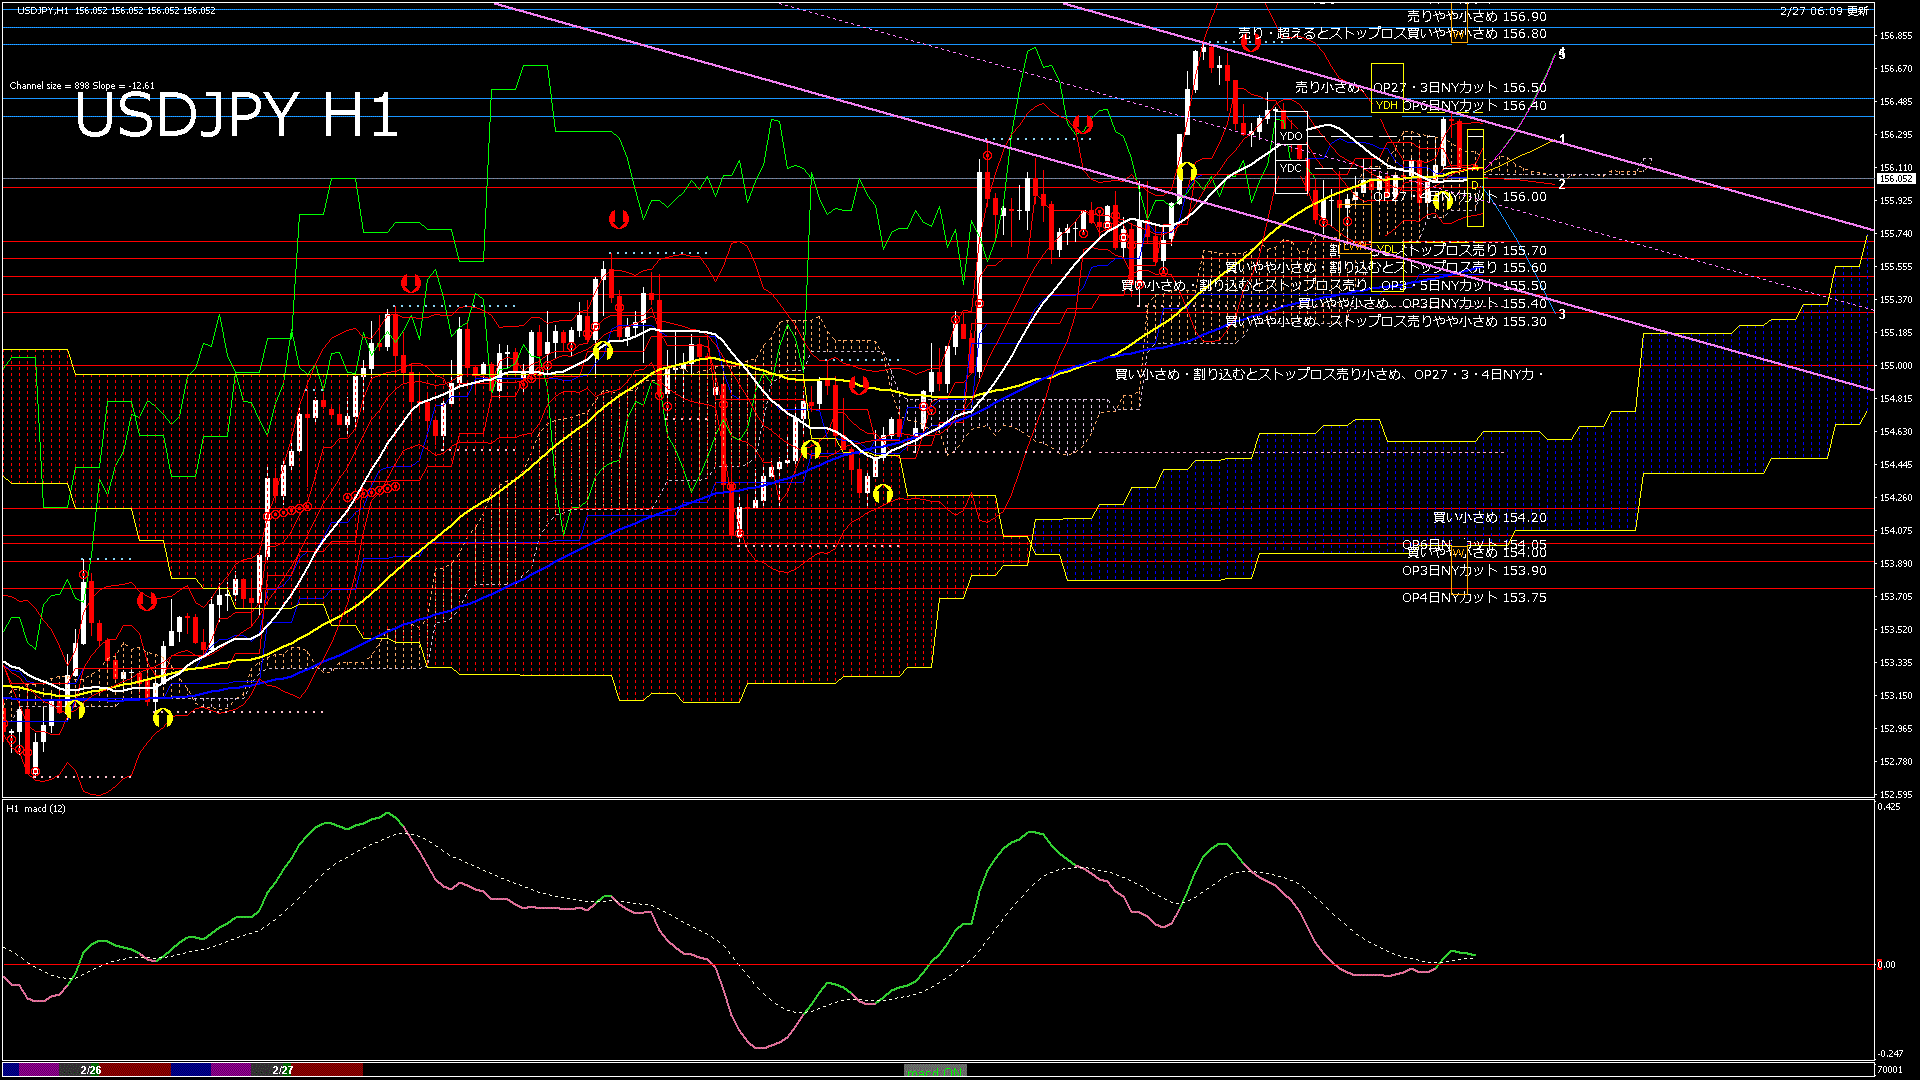Image resolution: width=1920 pixels, height=1080 pixels.
Task: Click the current price tag 156.052
Action: 1895,179
